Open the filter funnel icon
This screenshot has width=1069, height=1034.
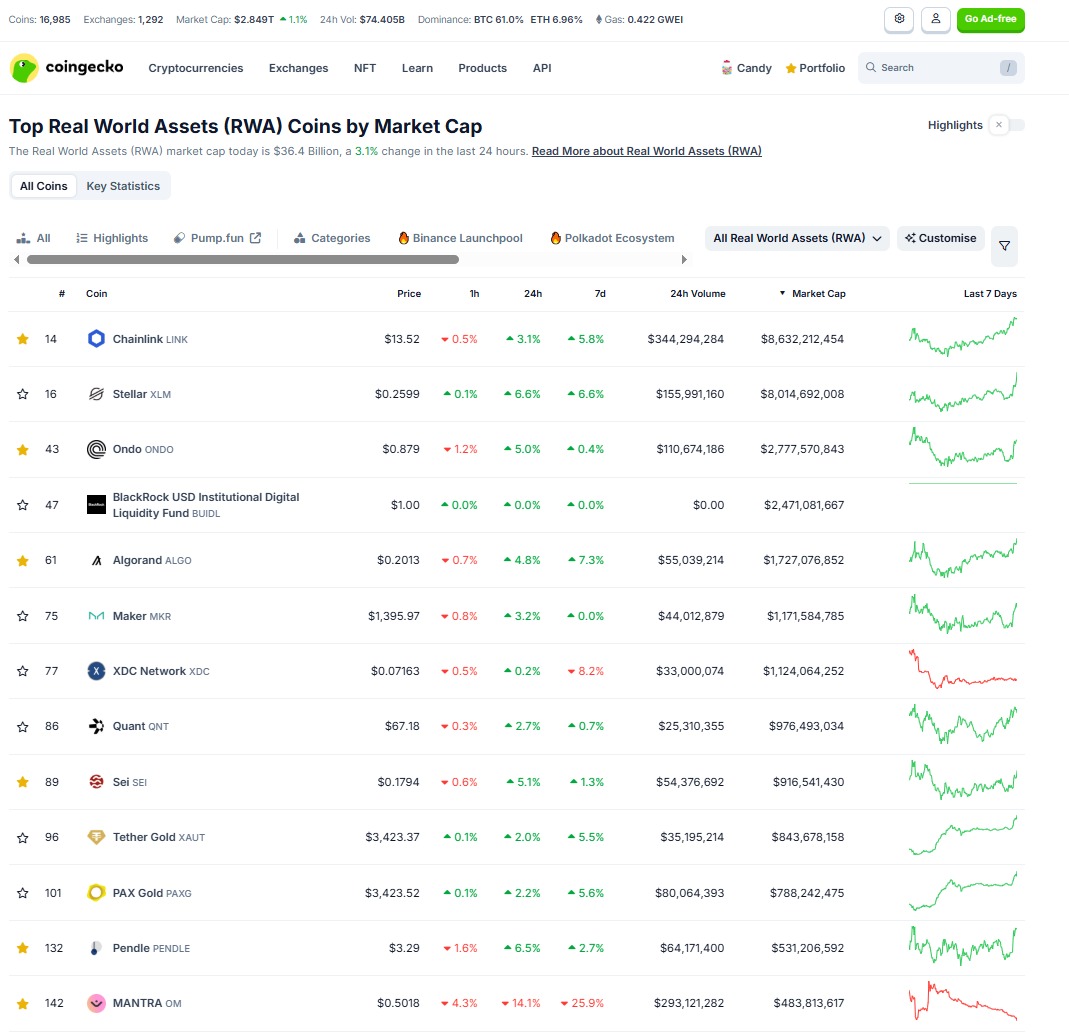pyautogui.click(x=1004, y=246)
